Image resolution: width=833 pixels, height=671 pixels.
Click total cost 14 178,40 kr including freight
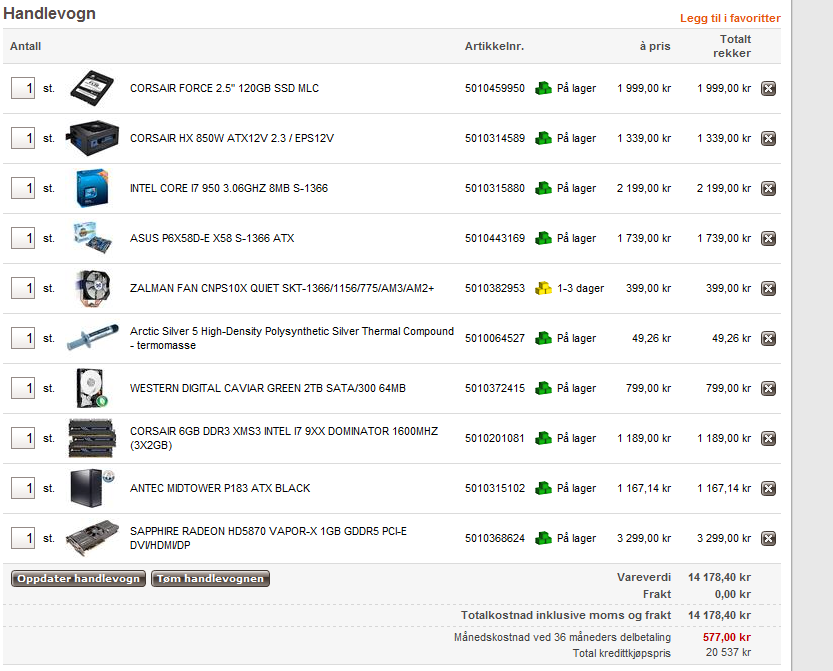(719, 615)
